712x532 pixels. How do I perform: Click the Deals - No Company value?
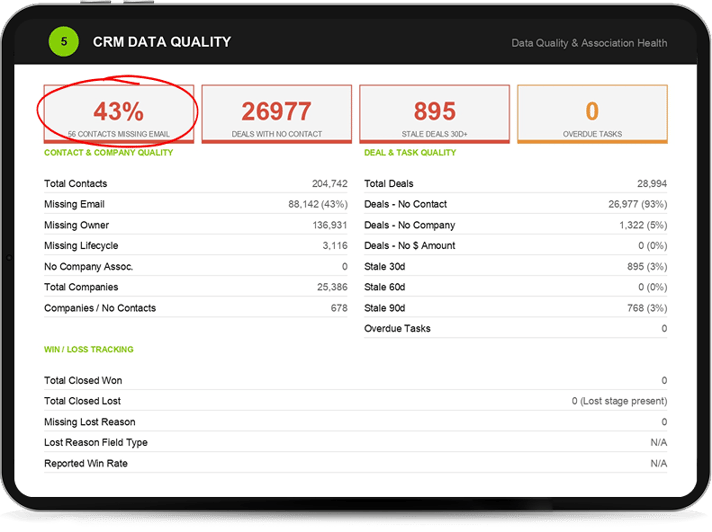click(643, 225)
